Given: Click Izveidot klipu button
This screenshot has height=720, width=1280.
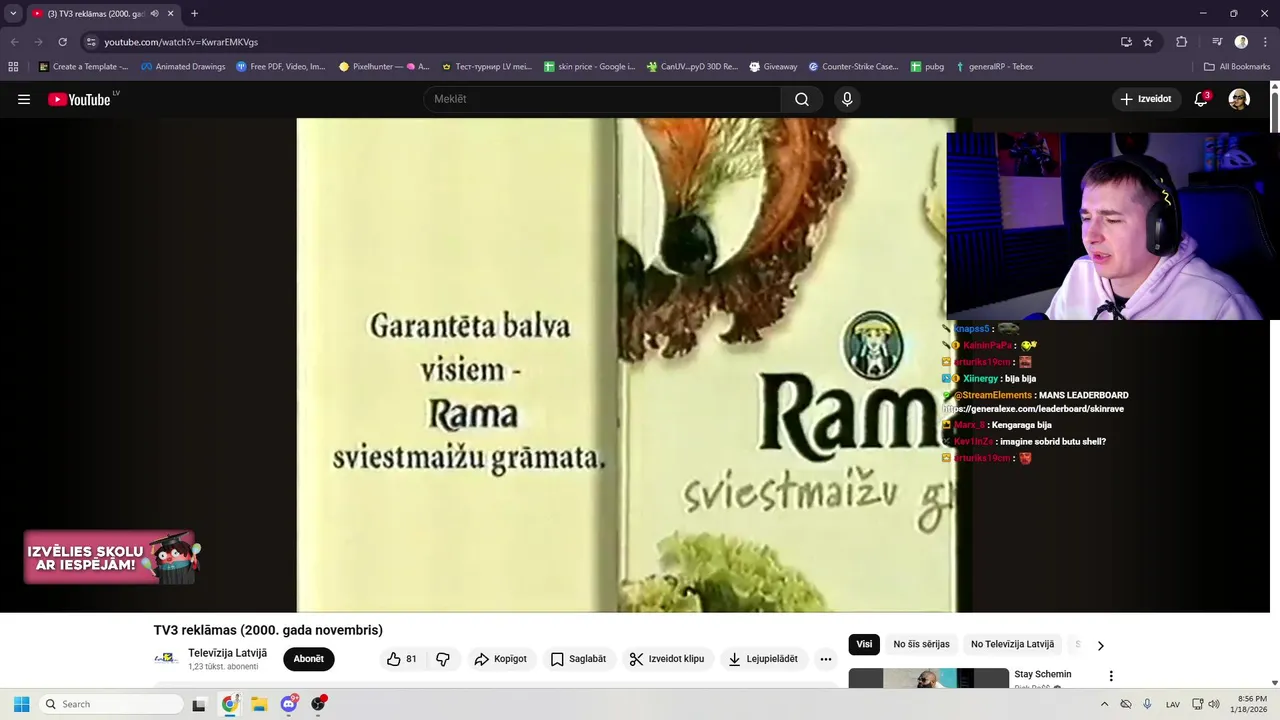Looking at the screenshot, I should 666,659.
